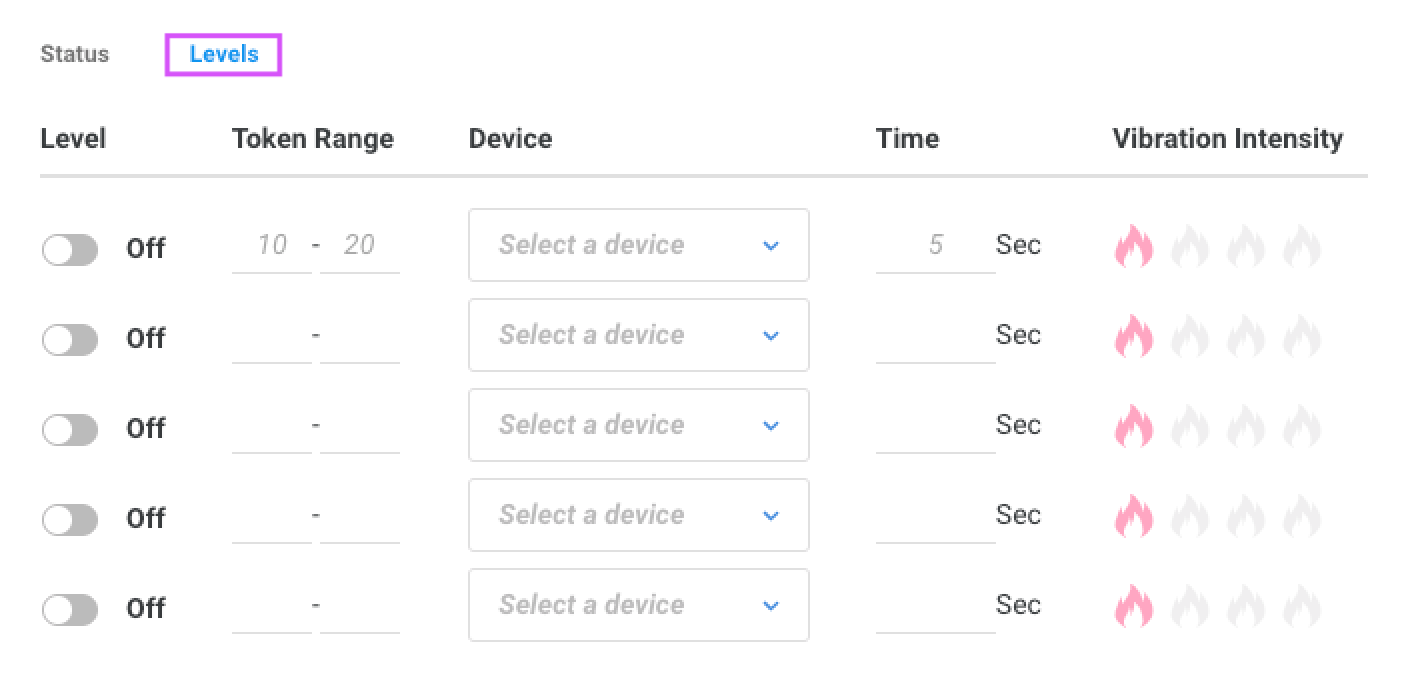Select the Levels tab
1412x676 pixels.
pyautogui.click(x=223, y=54)
